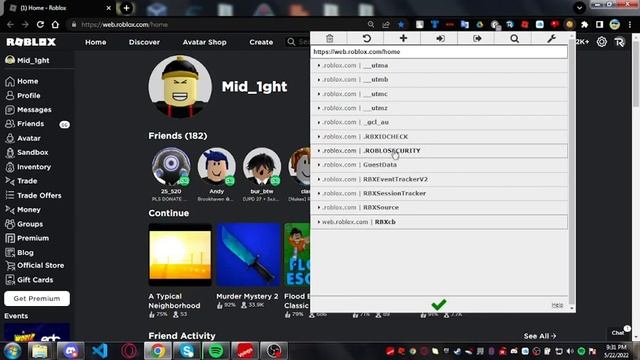The image size is (640, 360).
Task: Expand the _gcl_au cookie row
Action: coord(439,122)
